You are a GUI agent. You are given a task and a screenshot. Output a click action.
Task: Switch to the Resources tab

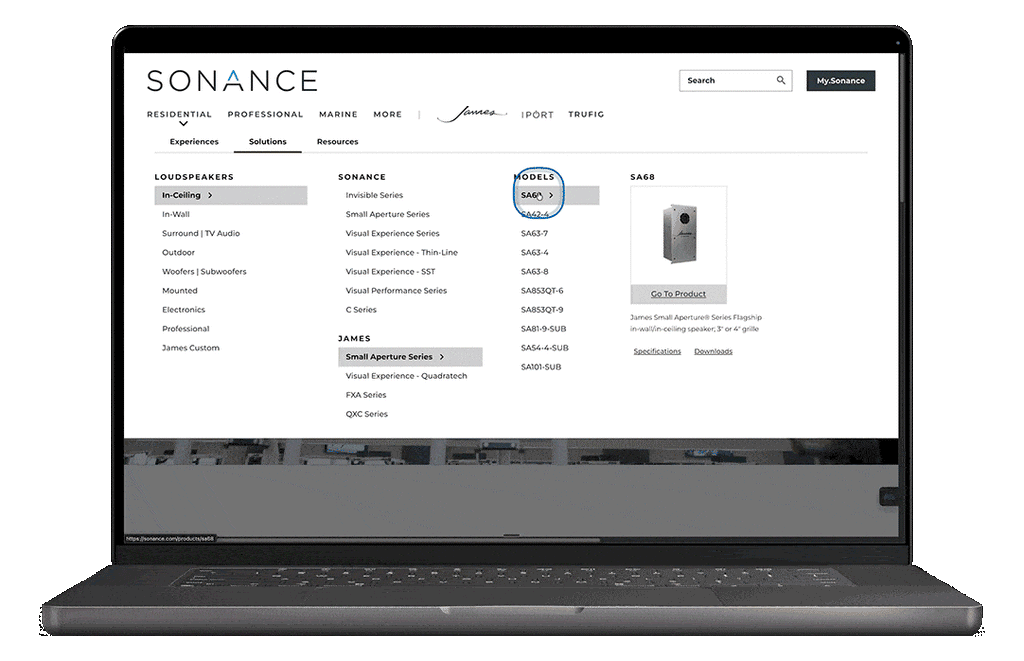(337, 142)
